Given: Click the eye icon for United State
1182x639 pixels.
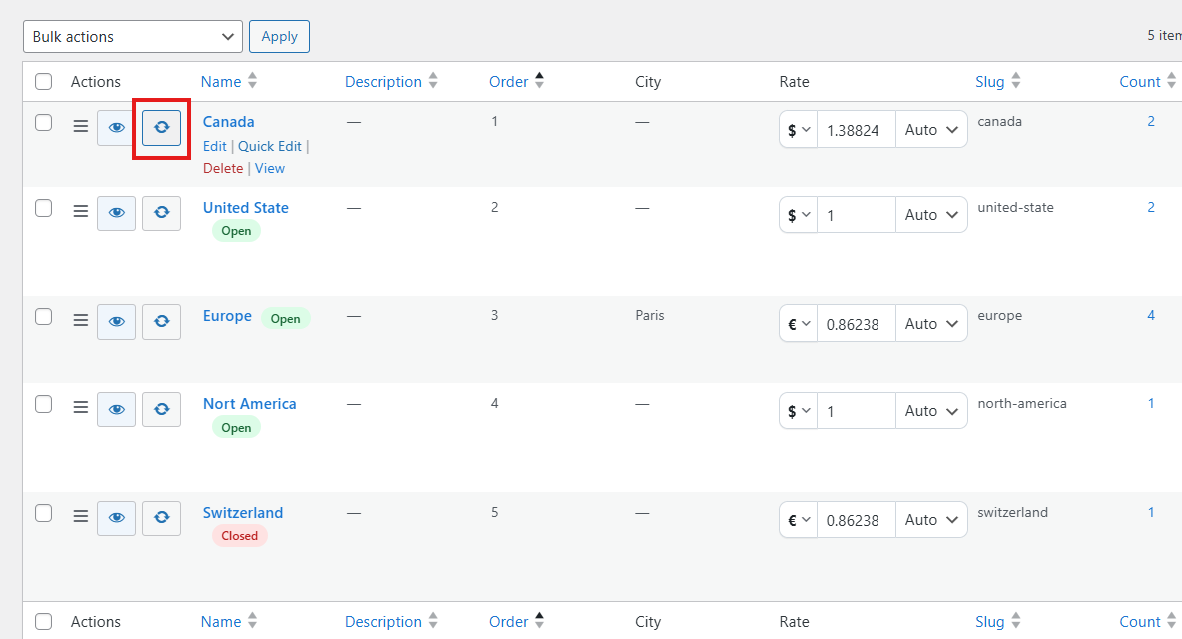Looking at the screenshot, I should click(116, 213).
